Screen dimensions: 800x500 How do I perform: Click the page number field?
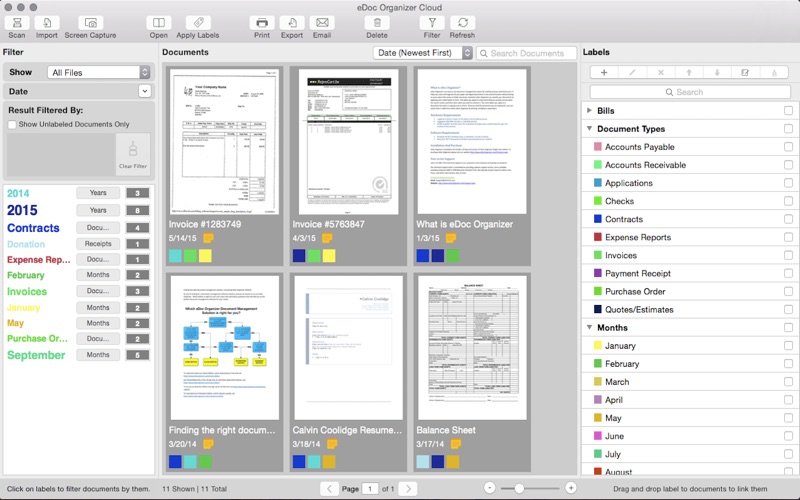click(370, 489)
